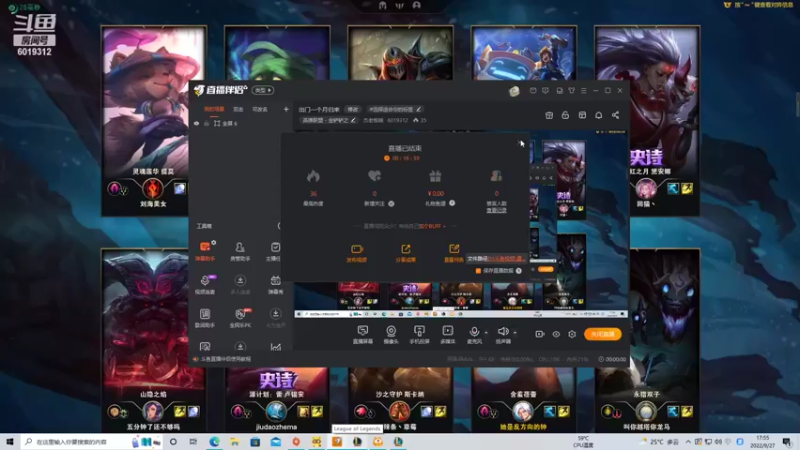Click info icon beside 礼物收益
This screenshot has height=450, width=800.
coord(452,203)
